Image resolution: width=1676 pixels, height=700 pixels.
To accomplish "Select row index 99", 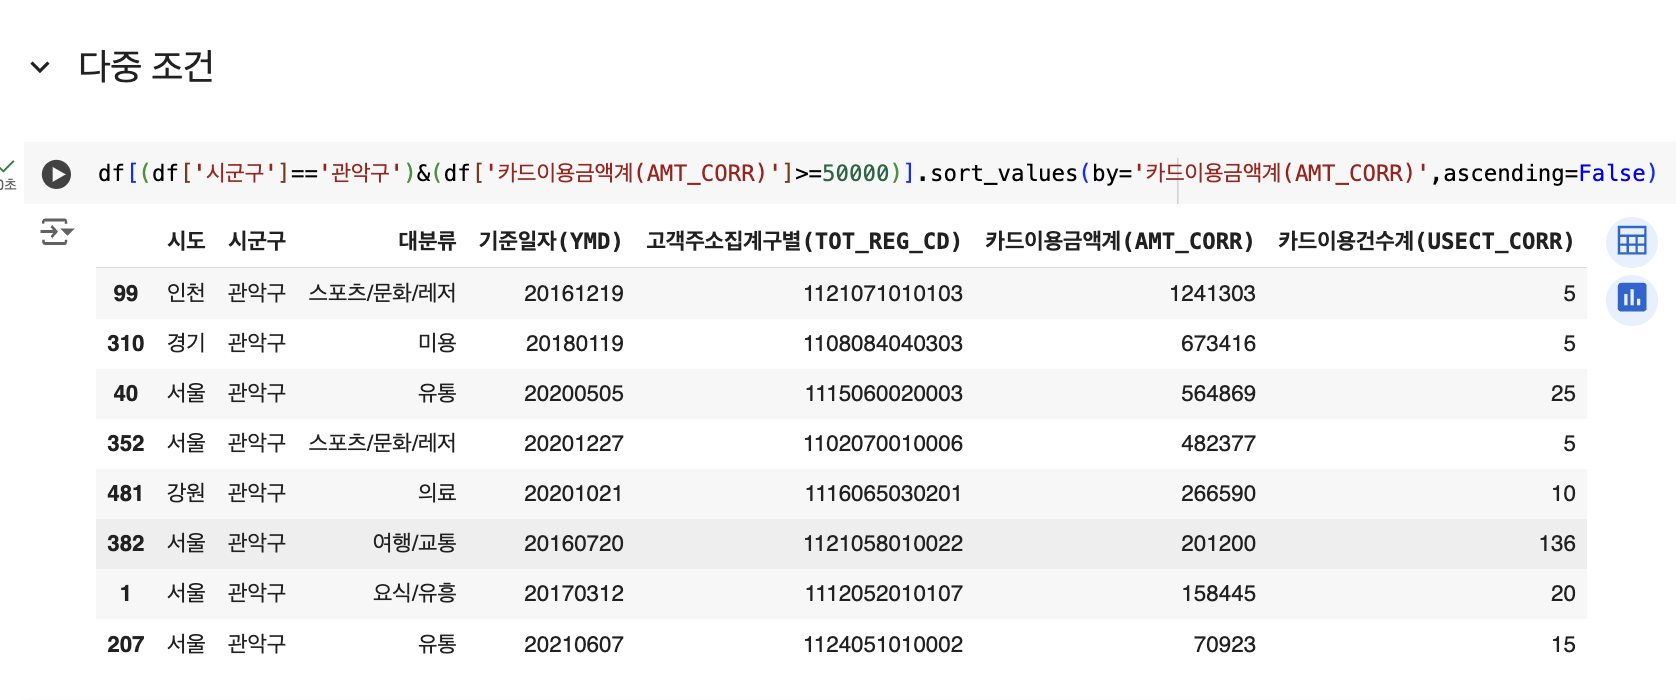I will [125, 293].
